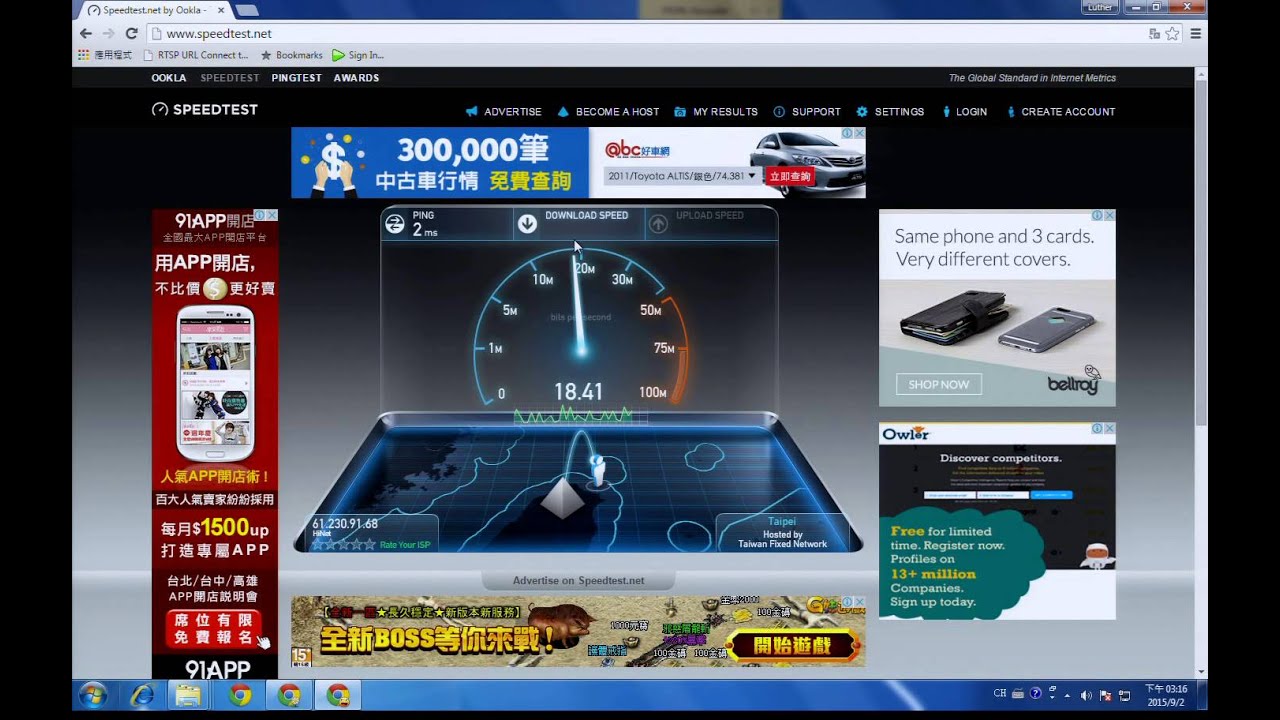Close the Owler ad
Screen dimensions: 1280x720
[1109, 428]
